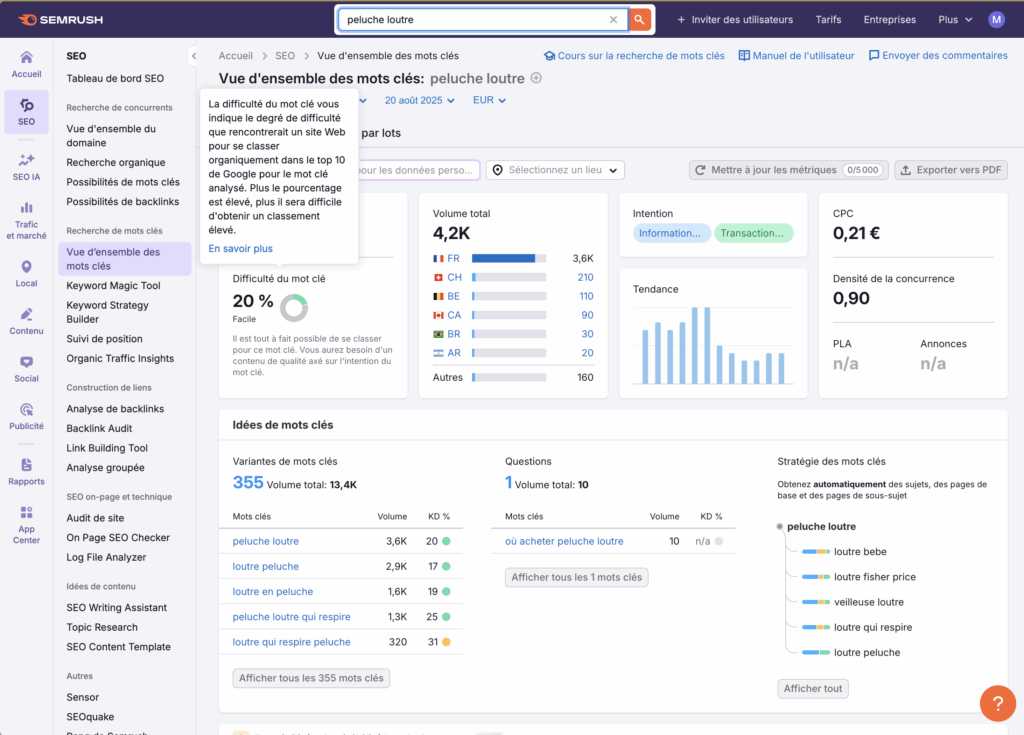This screenshot has width=1024, height=735.
Task: Expand the loutre bebe strategy item
Action: (x=844, y=551)
